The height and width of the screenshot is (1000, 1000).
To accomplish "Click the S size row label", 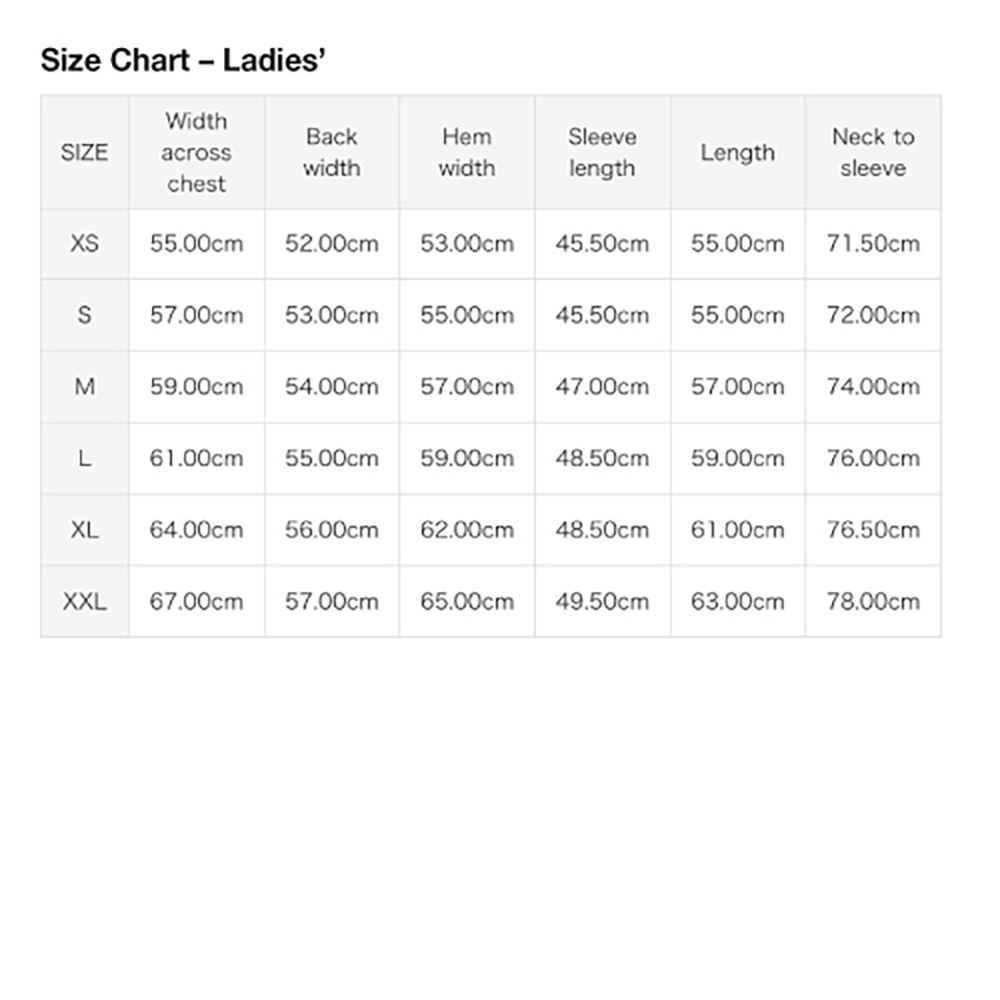I will pyautogui.click(x=85, y=315).
